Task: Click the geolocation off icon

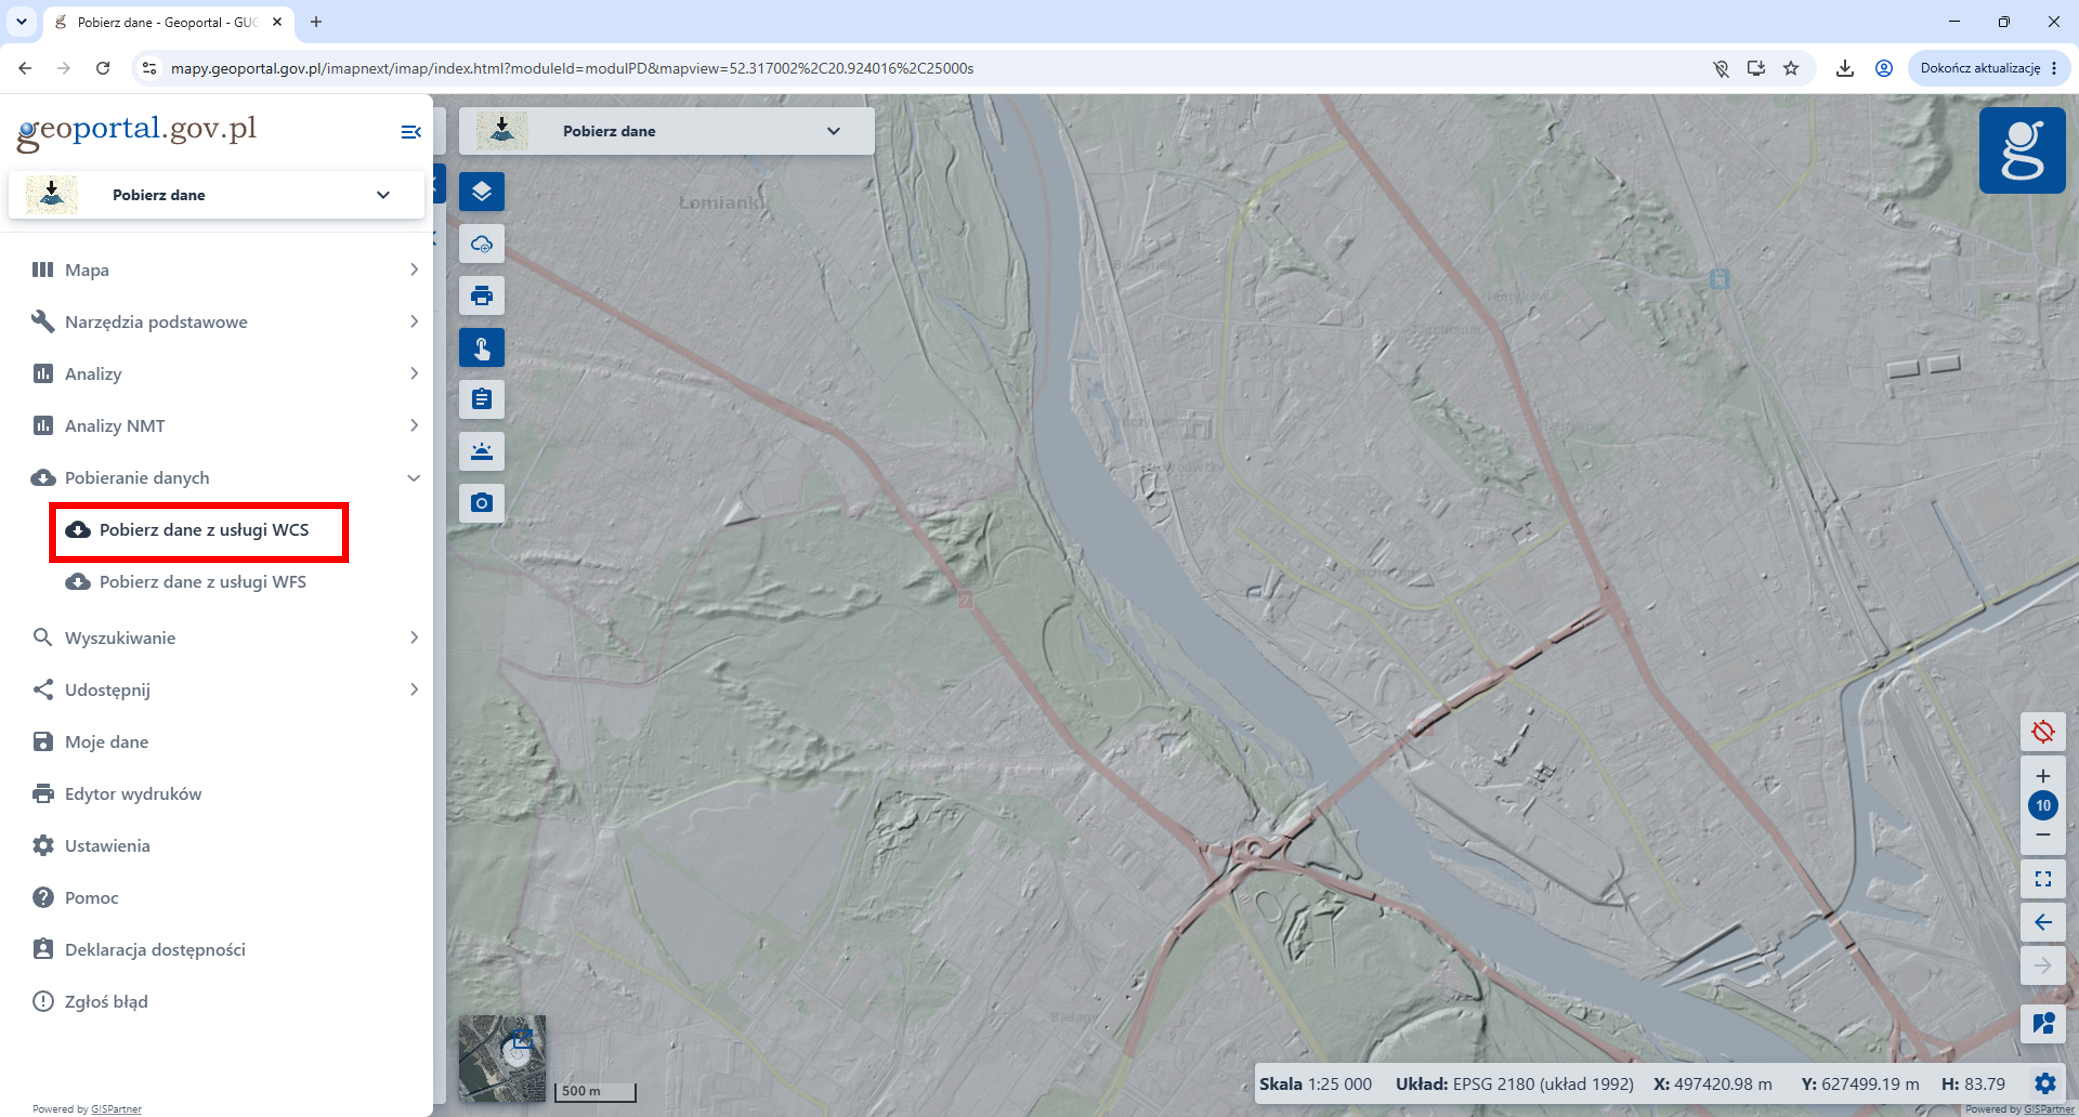Action: [2042, 732]
